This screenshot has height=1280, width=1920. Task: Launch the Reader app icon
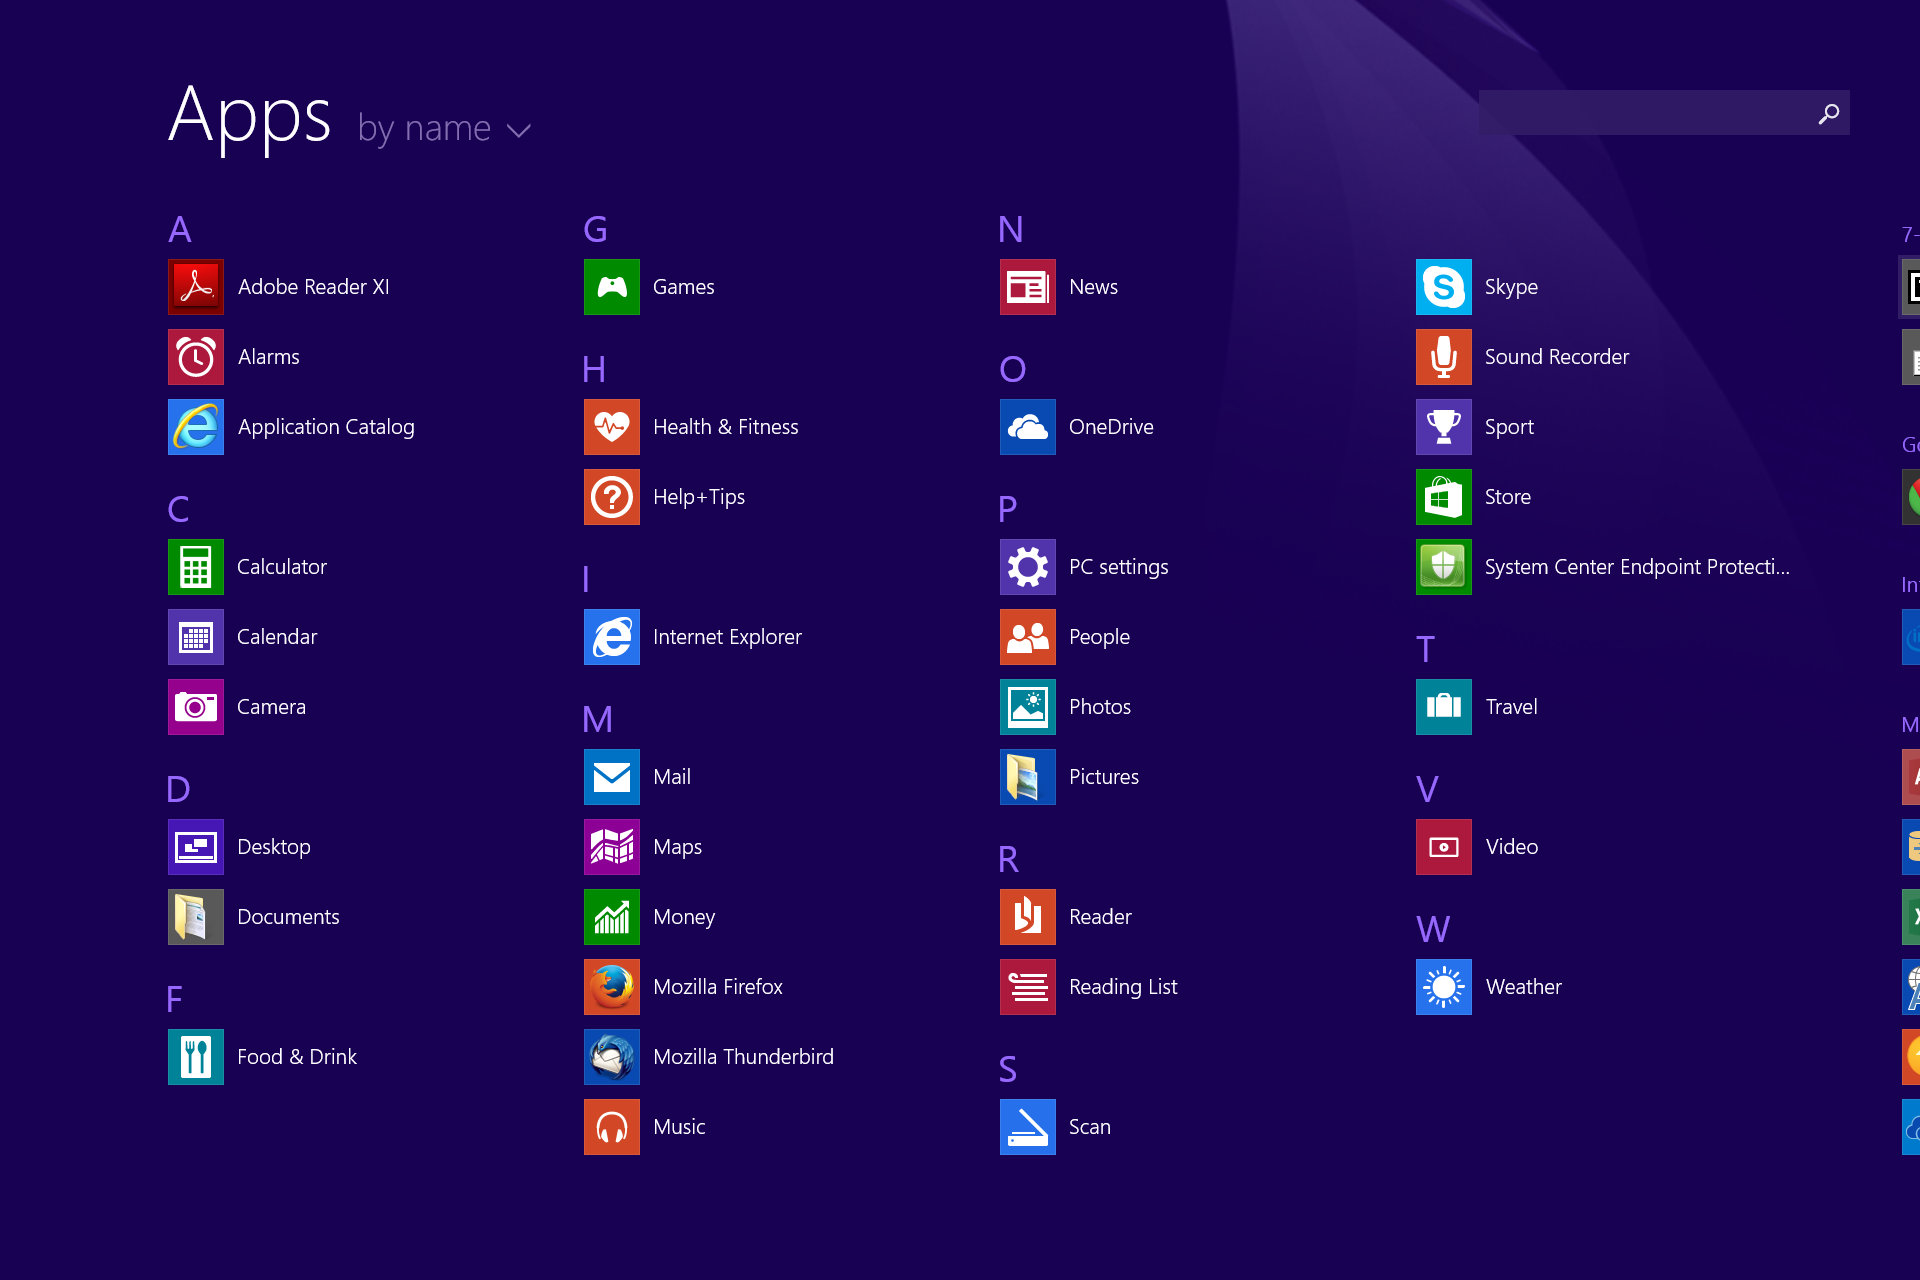pos(1028,917)
